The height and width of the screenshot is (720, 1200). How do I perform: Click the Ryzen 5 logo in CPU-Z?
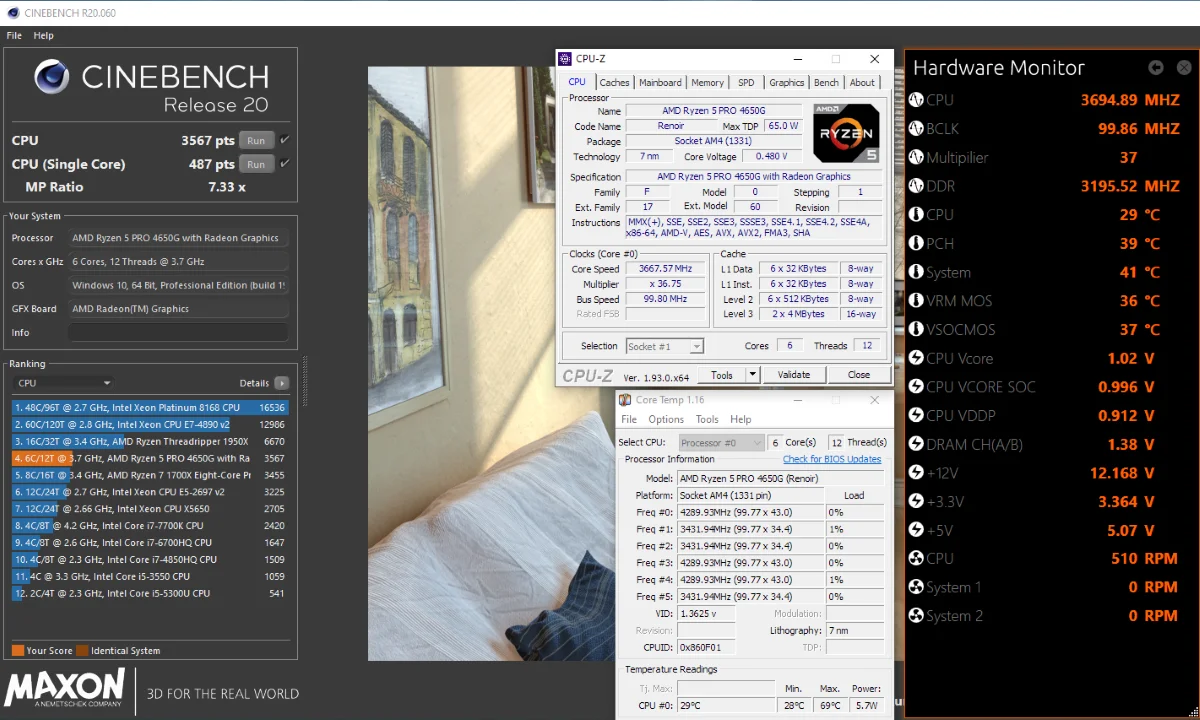pos(846,132)
